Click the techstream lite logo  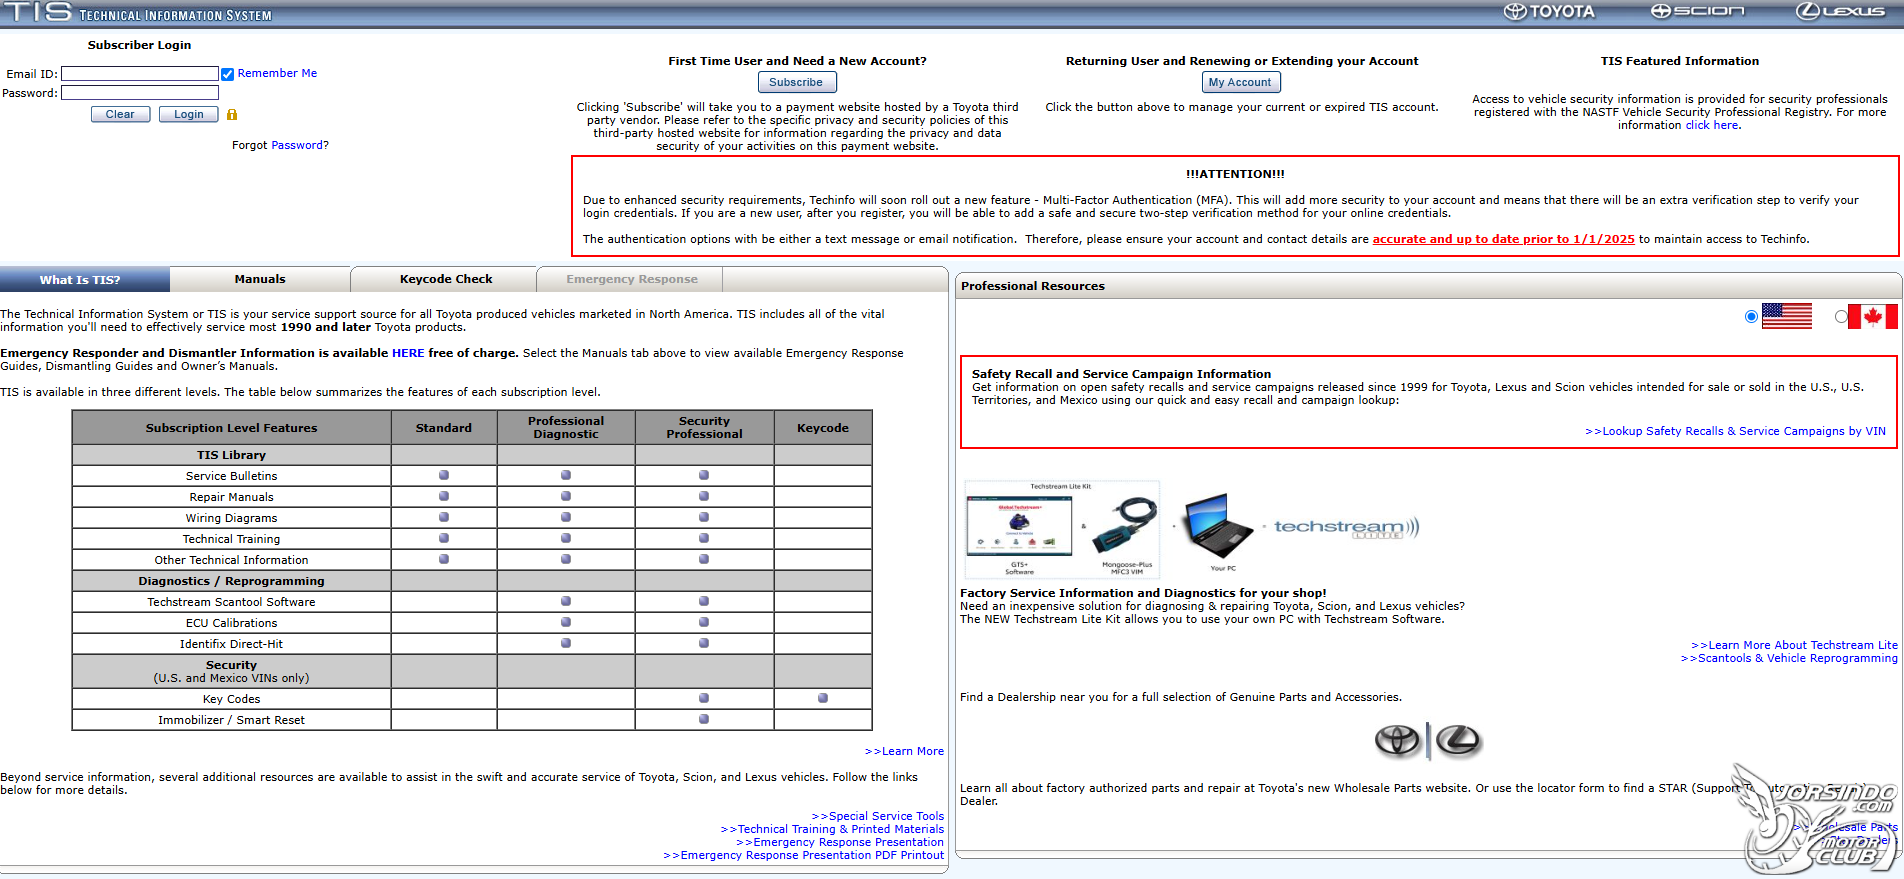pos(1346,527)
